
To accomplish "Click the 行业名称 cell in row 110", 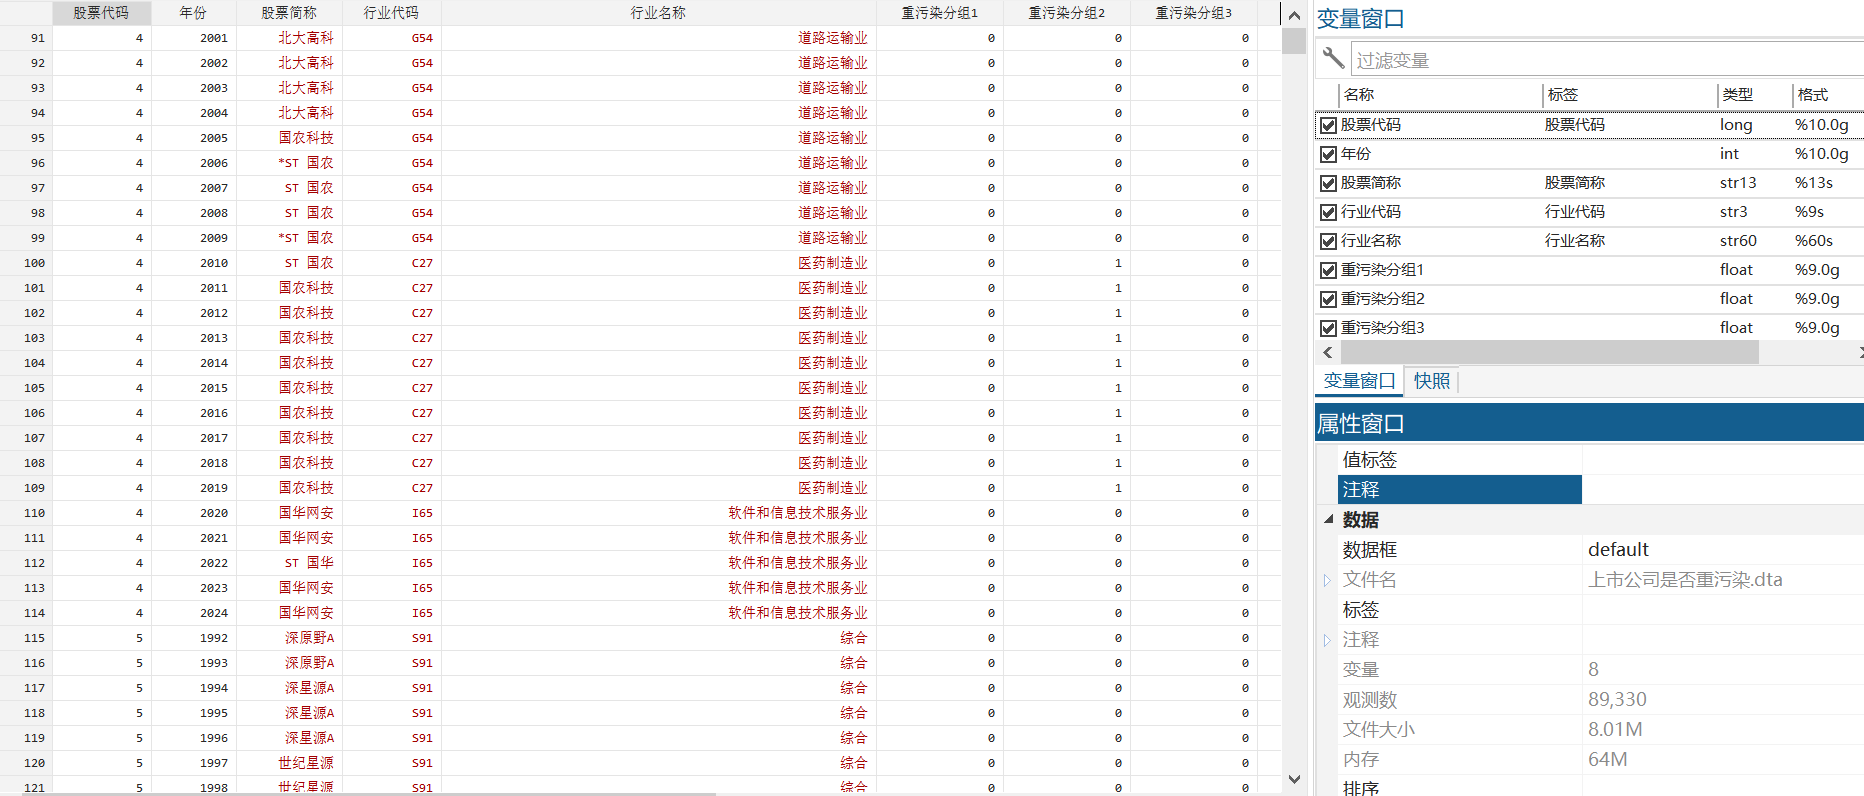I will point(658,513).
